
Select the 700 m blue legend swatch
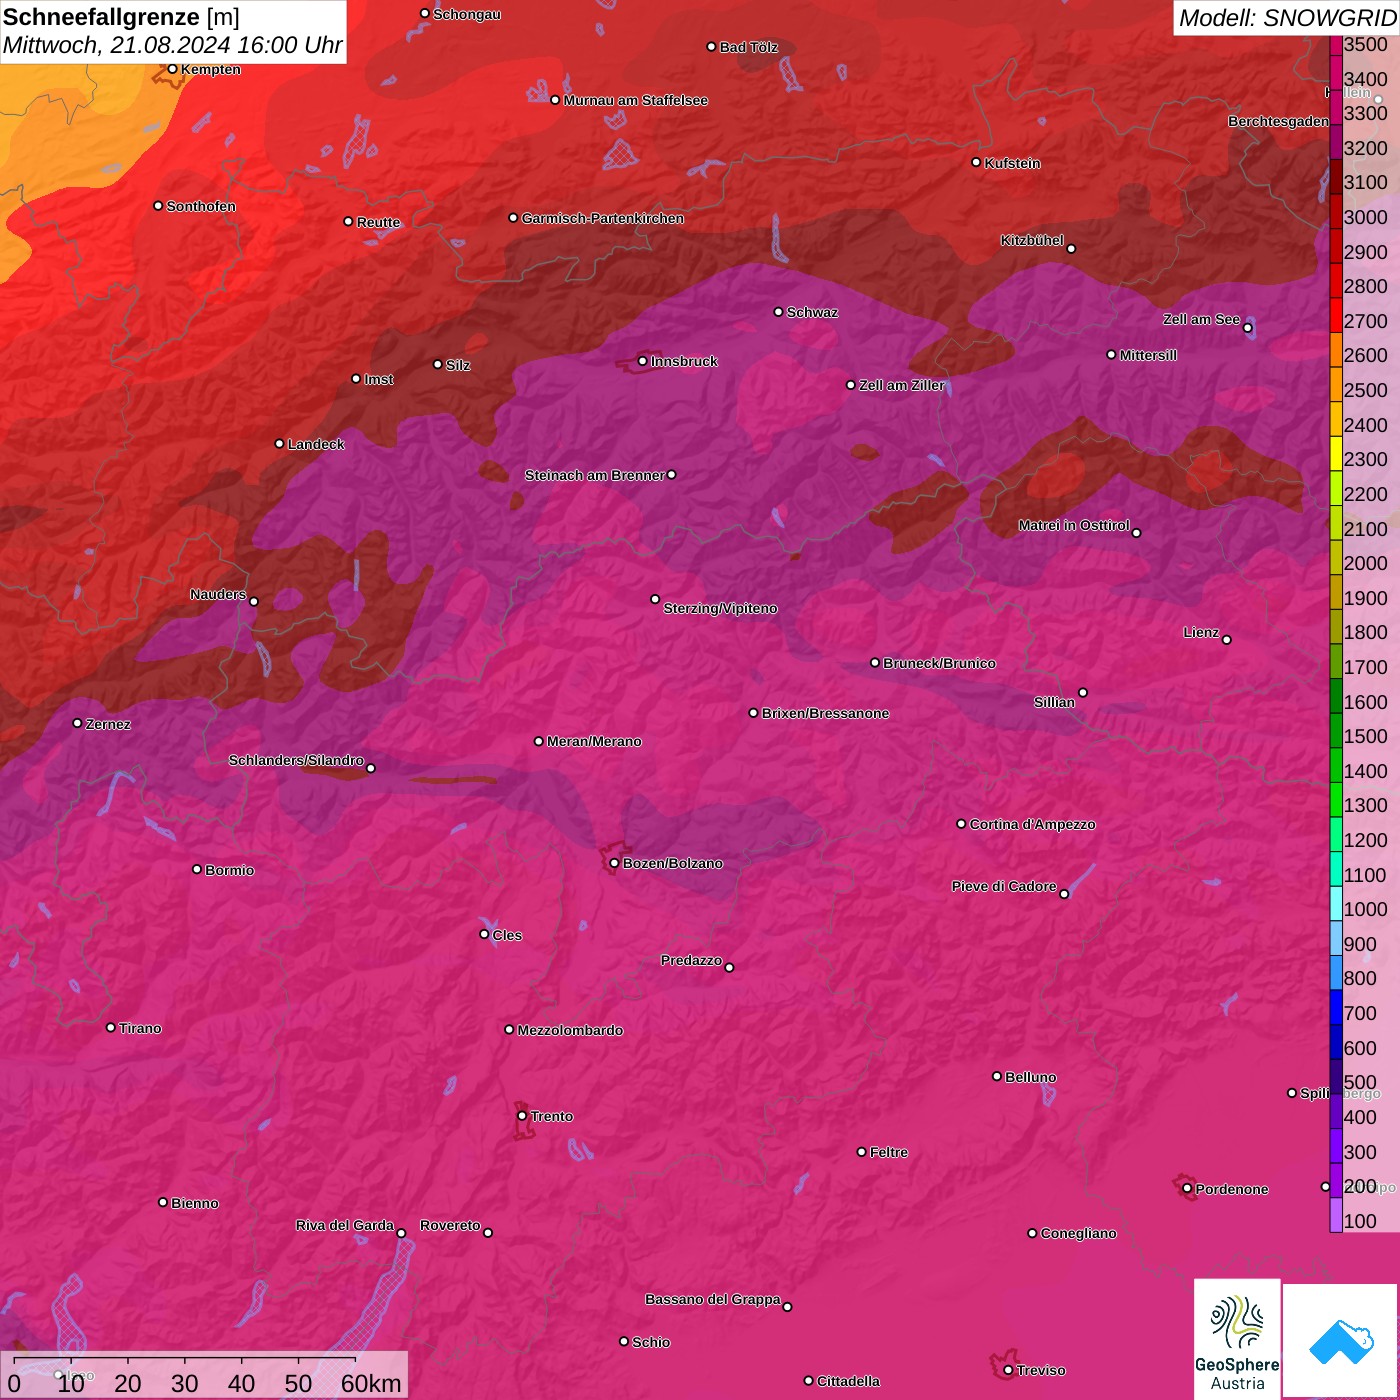pos(1335,1007)
